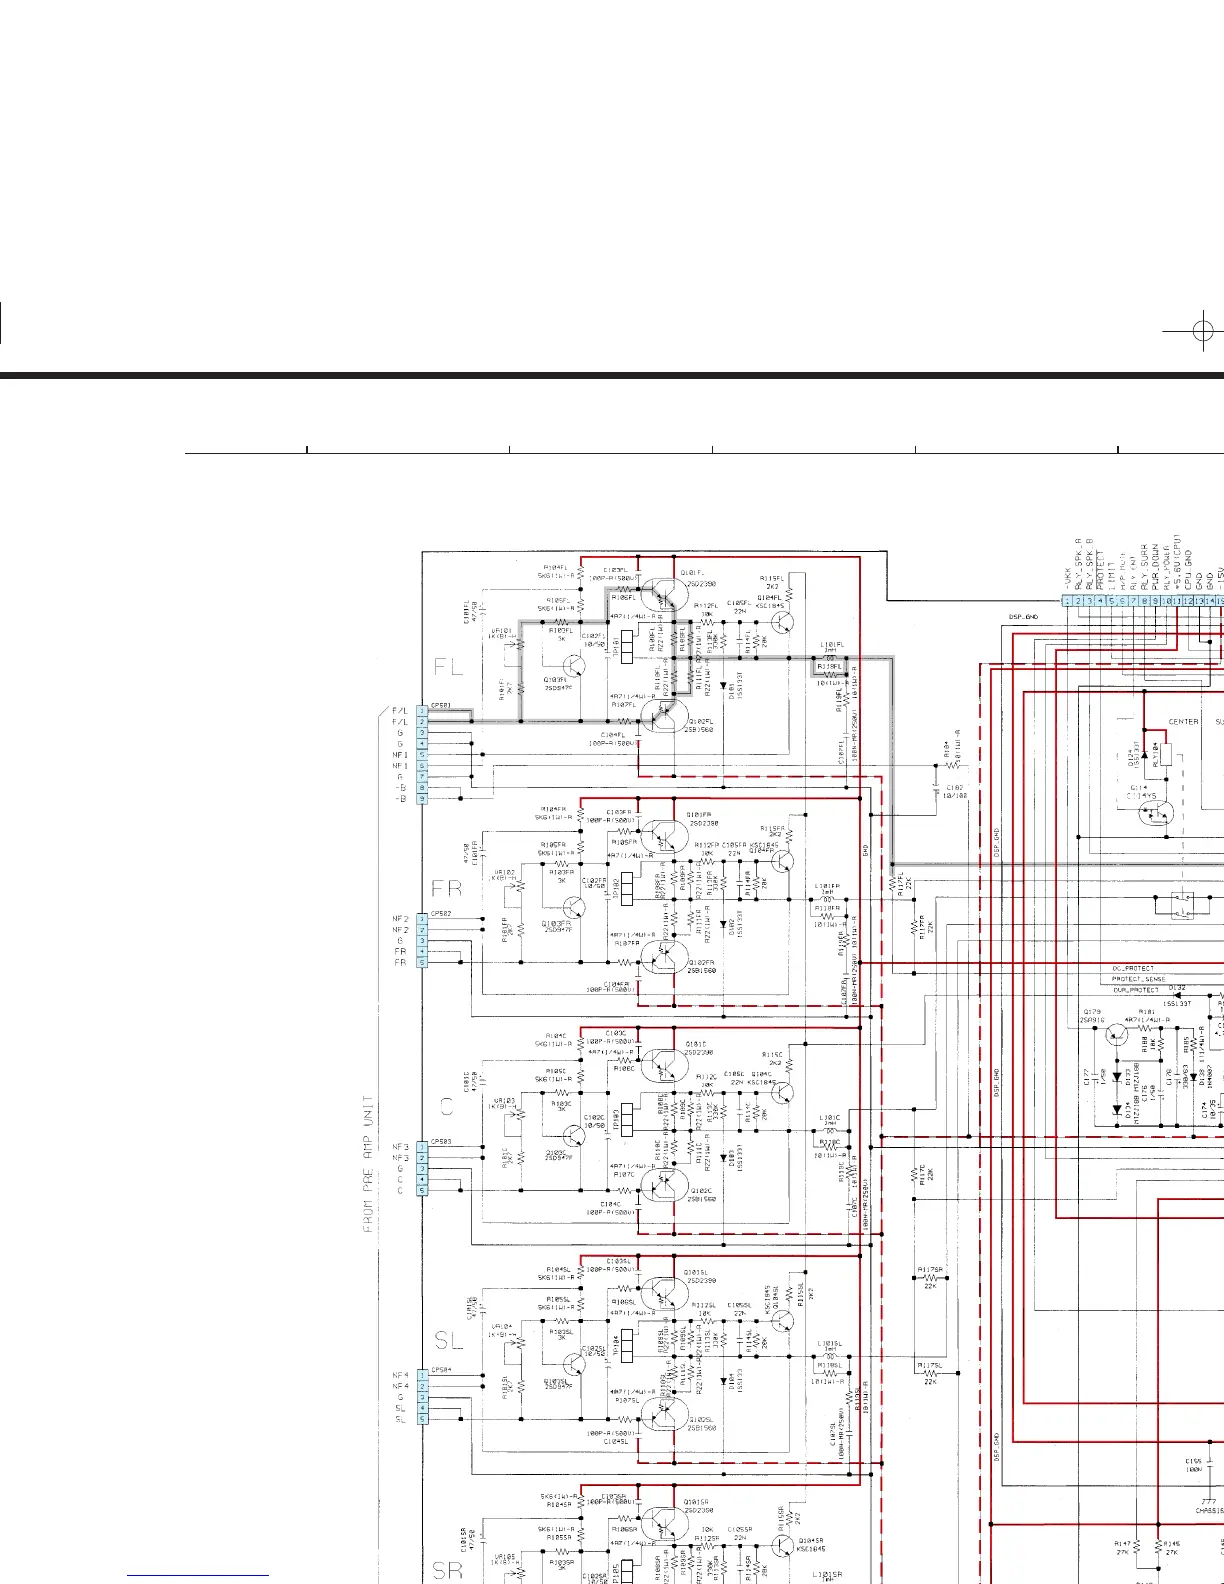Click the Q102SL transistor symbol
This screenshot has height=1584, width=1224.
pos(663,1414)
